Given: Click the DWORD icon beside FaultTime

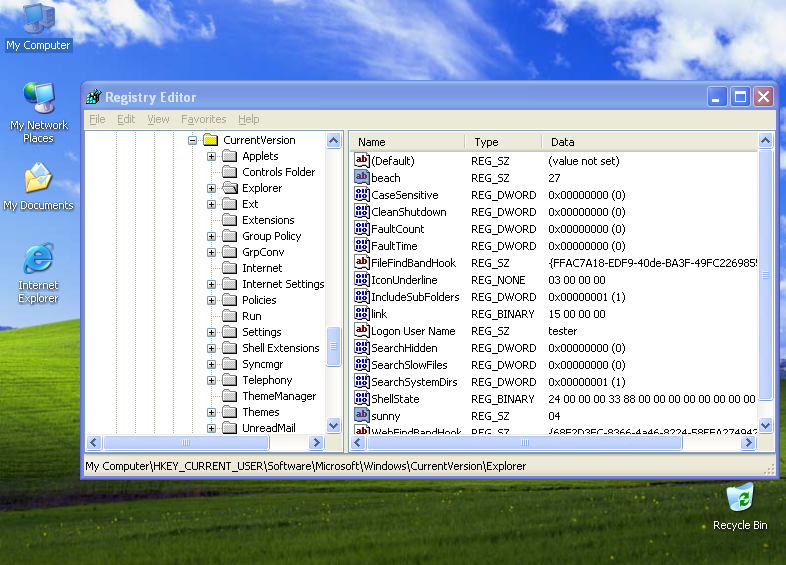Looking at the screenshot, I should click(x=361, y=246).
